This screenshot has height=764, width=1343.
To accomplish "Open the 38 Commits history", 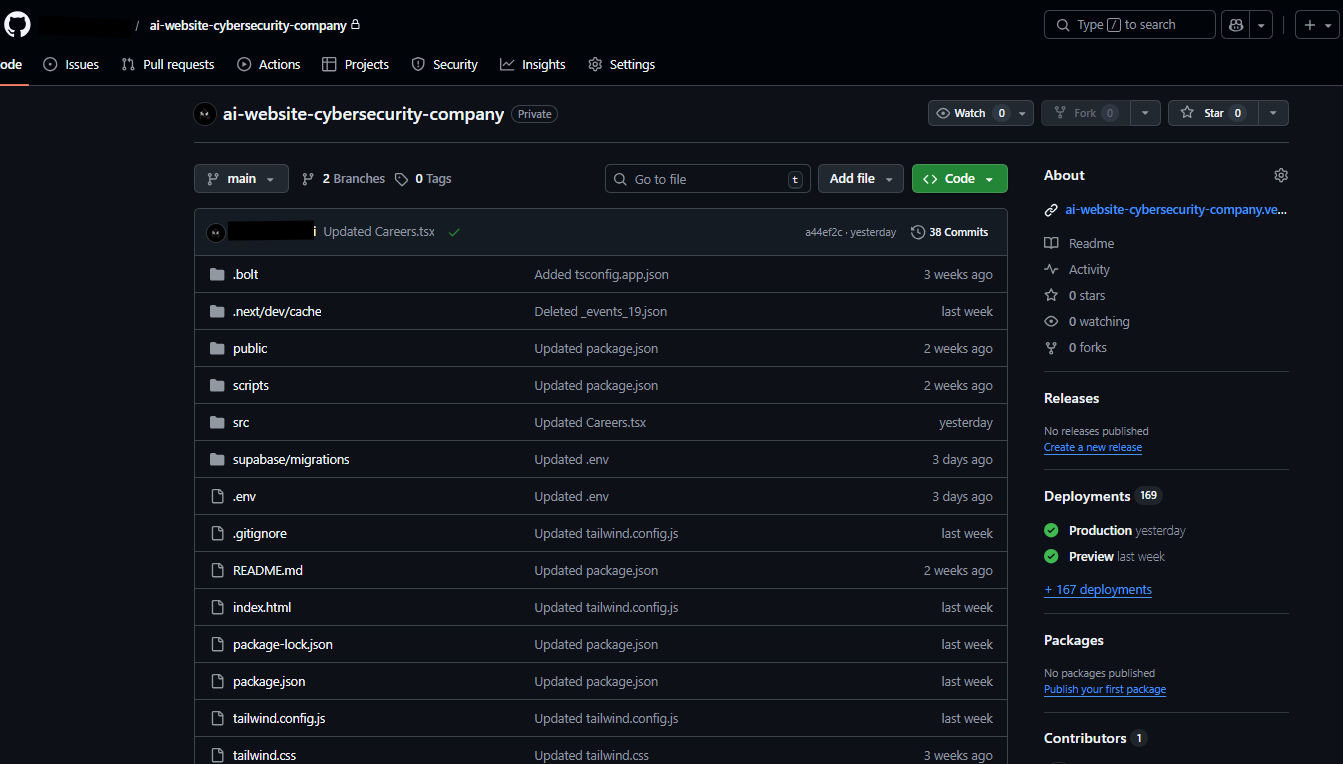I will pyautogui.click(x=949, y=232).
